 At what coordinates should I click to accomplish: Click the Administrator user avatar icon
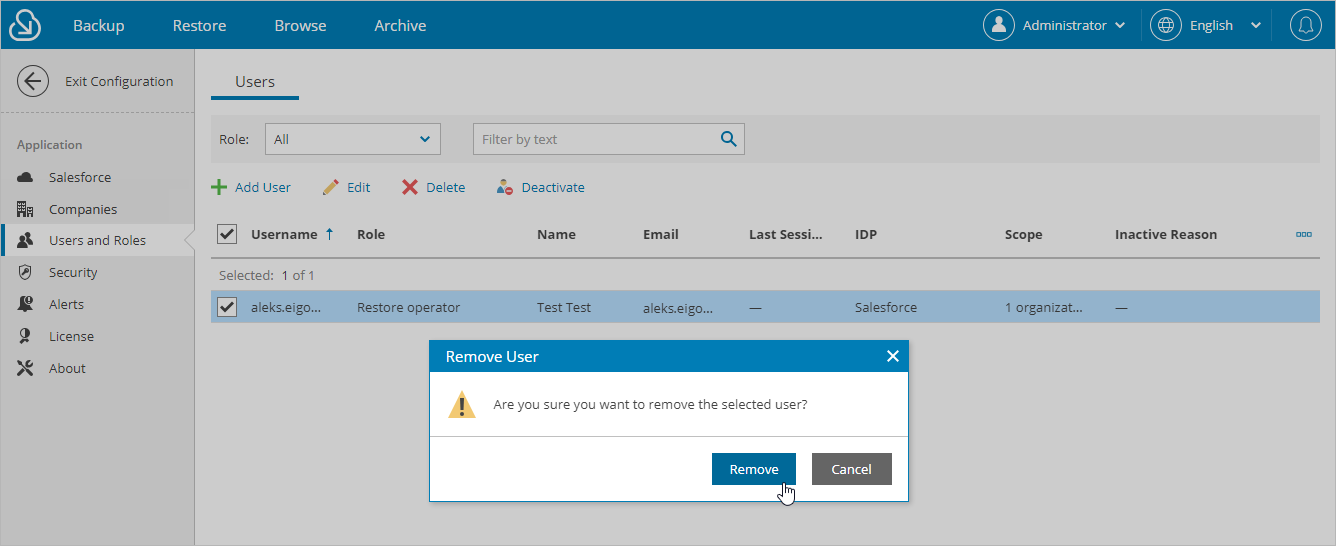click(x=999, y=25)
